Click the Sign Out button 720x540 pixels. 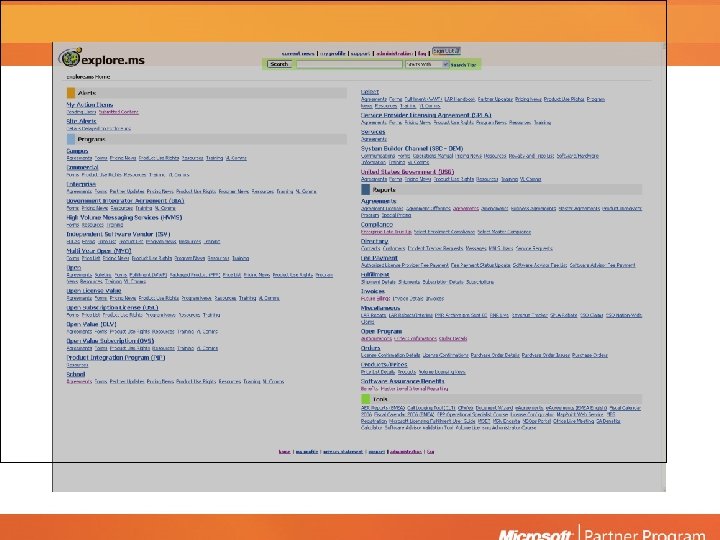[x=446, y=51]
